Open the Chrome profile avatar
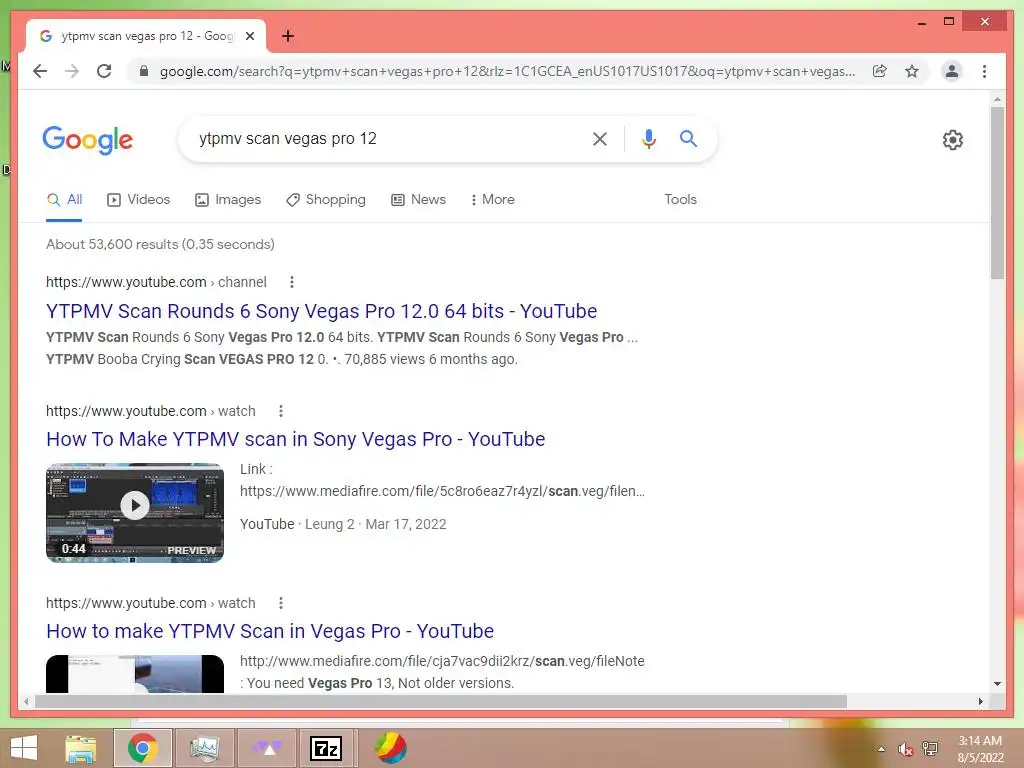The width and height of the screenshot is (1024, 768). pos(952,71)
